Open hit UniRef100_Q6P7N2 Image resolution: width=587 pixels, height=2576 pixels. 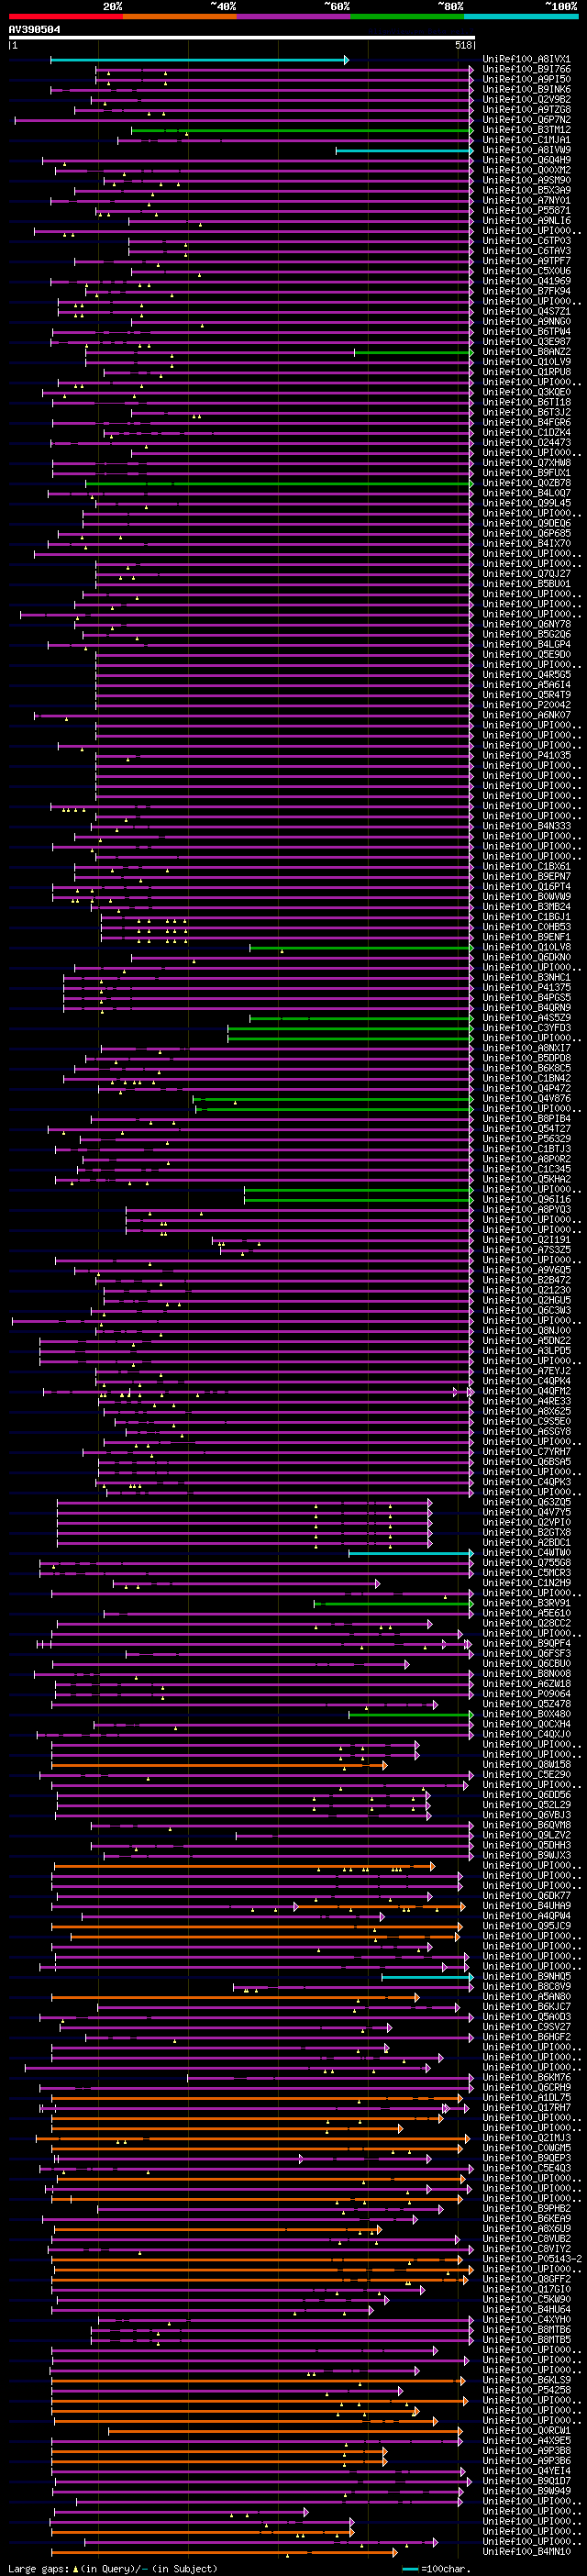pos(526,119)
